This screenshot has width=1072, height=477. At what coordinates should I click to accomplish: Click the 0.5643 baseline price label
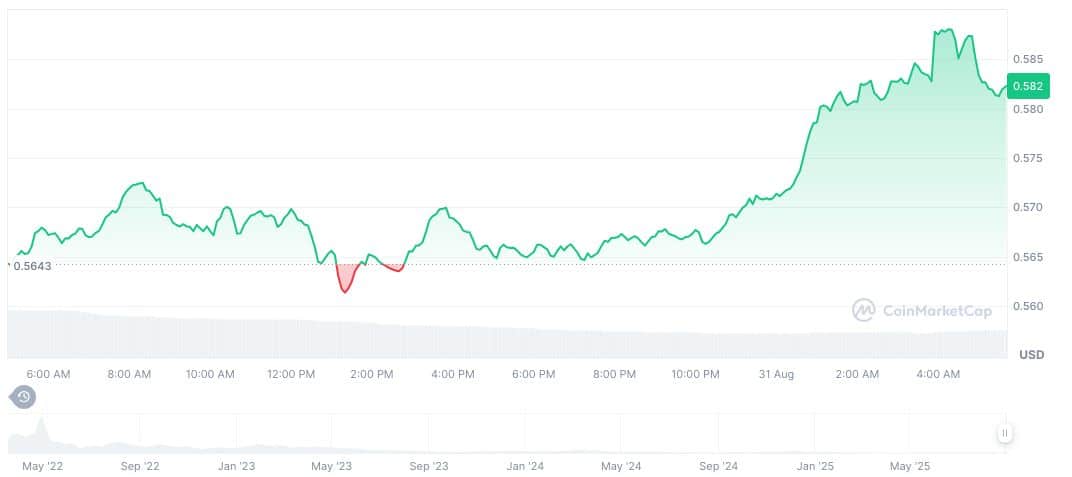click(x=32, y=266)
